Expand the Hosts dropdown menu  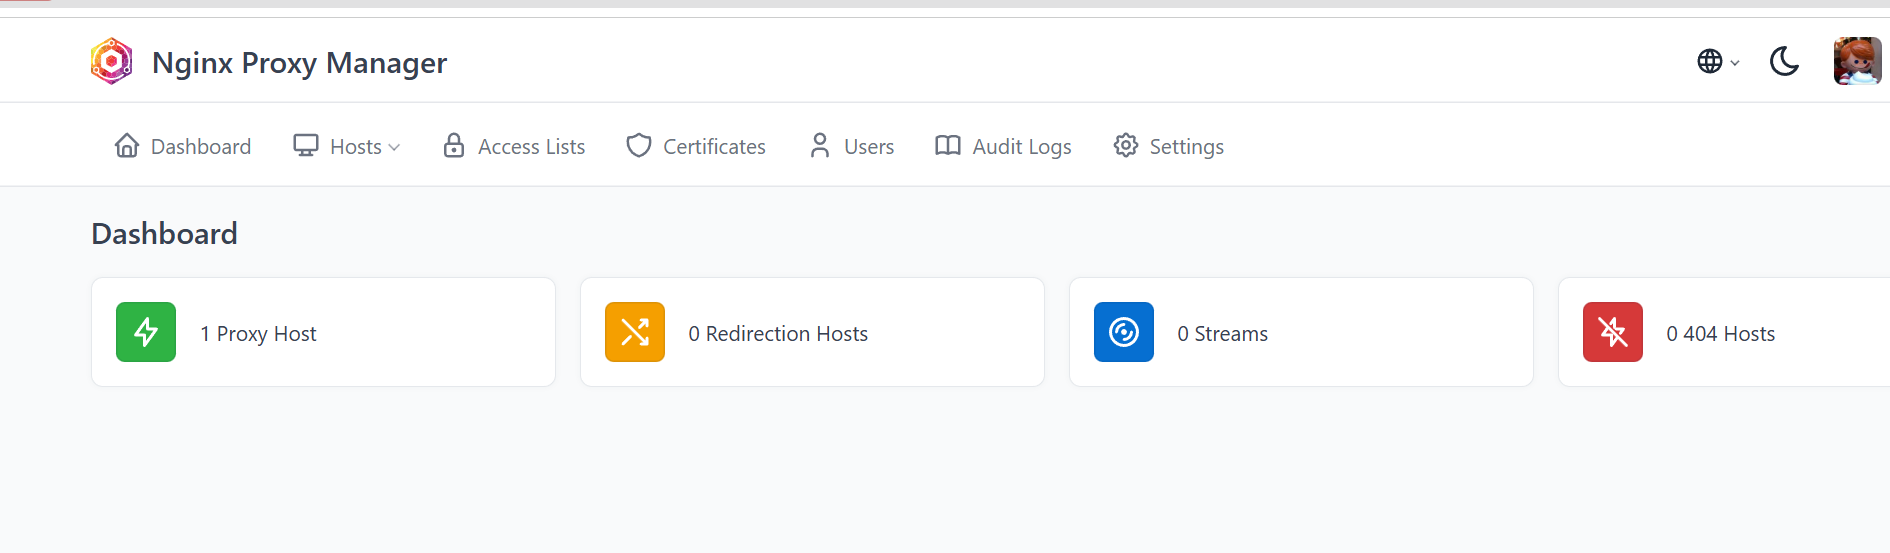(347, 147)
